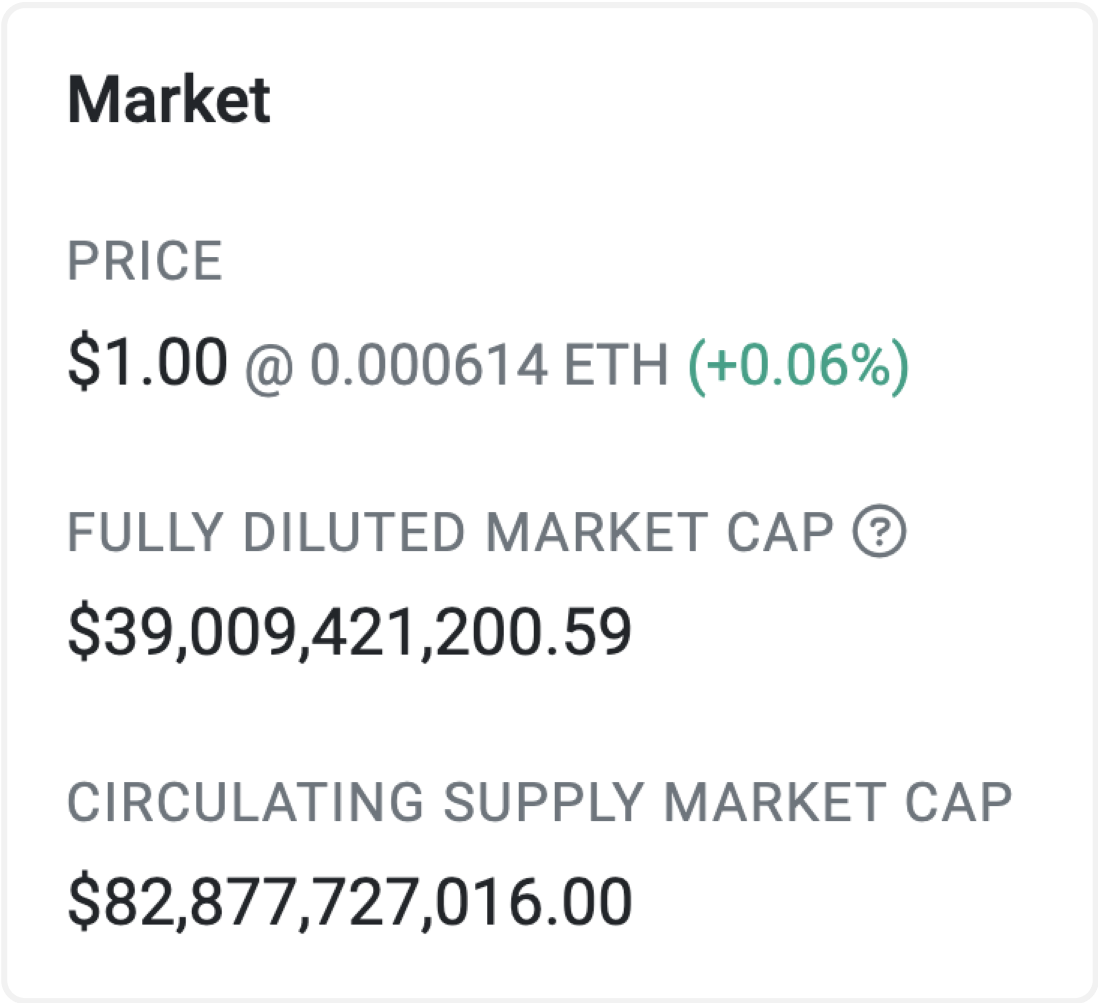Click the word FULLY in the label
The image size is (1098, 1003).
coord(146,532)
